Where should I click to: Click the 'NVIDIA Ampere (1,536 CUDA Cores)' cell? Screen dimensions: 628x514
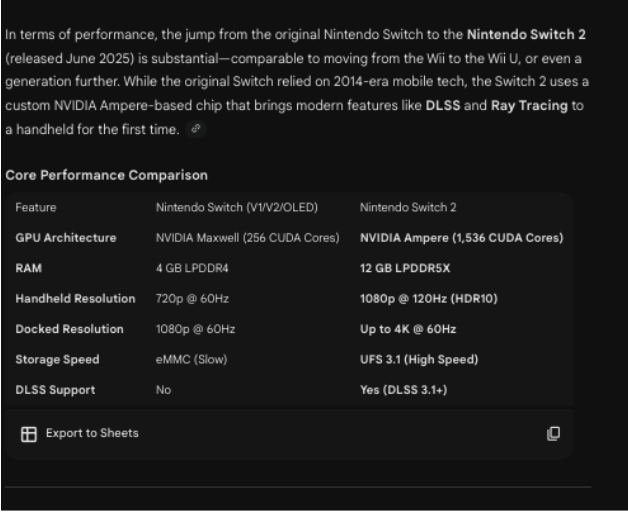461,238
